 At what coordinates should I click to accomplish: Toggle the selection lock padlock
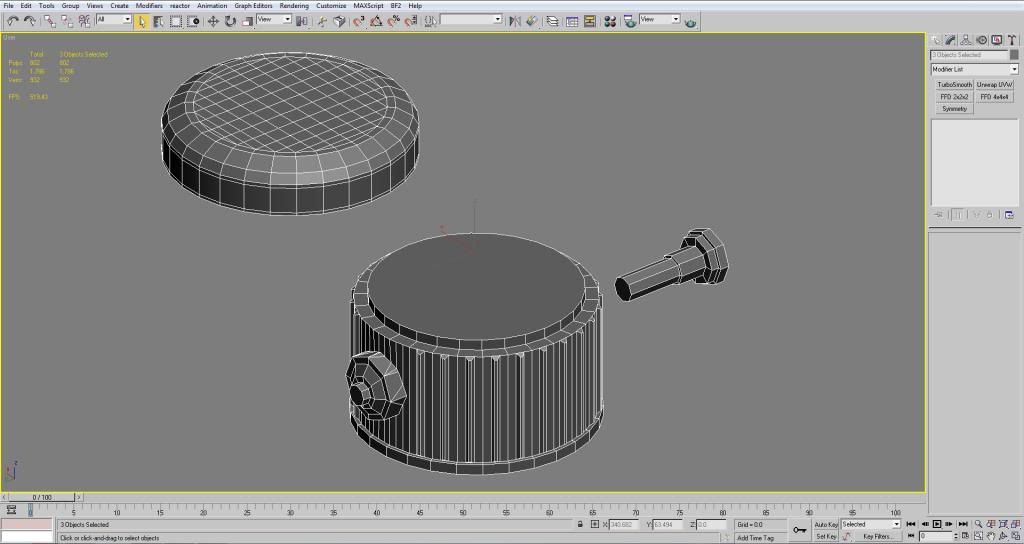click(580, 524)
